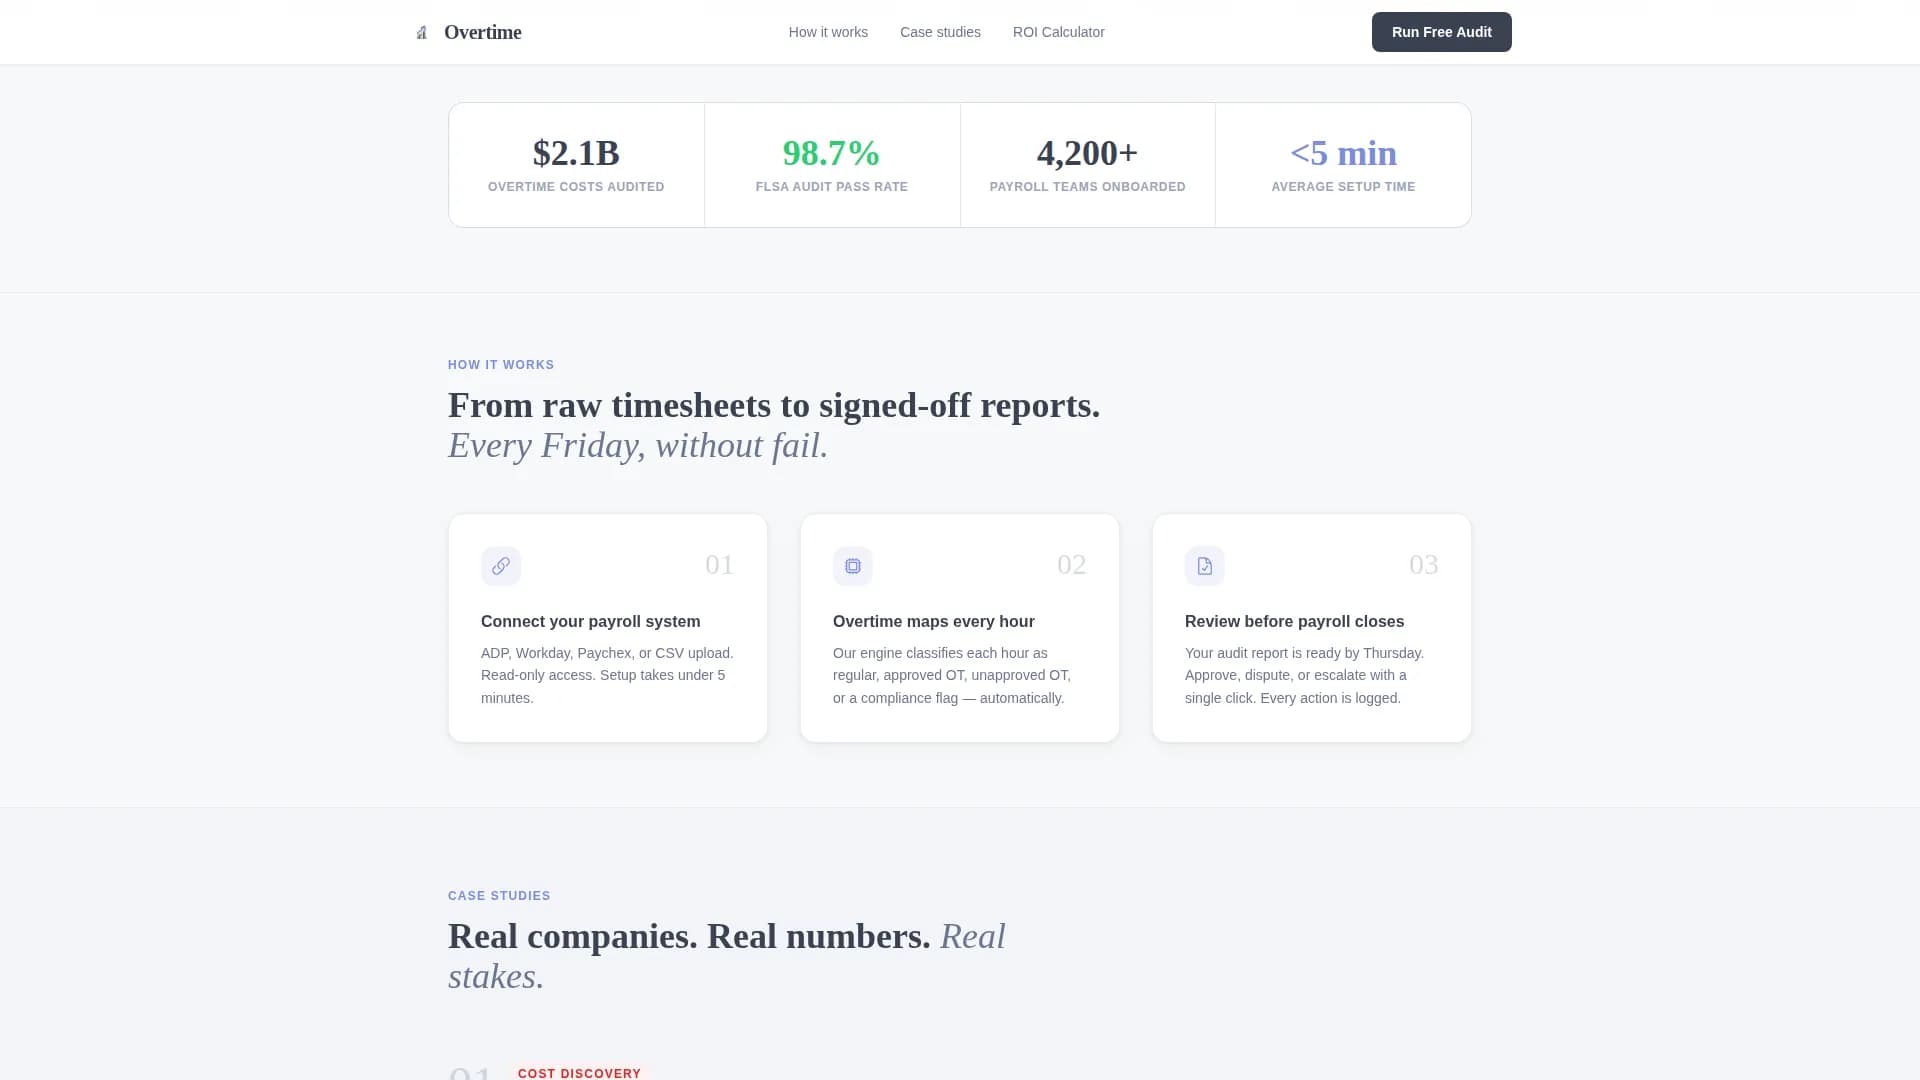The height and width of the screenshot is (1080, 1920).
Task: Click the ADP, Workday, Paychex description text
Action: (x=607, y=675)
